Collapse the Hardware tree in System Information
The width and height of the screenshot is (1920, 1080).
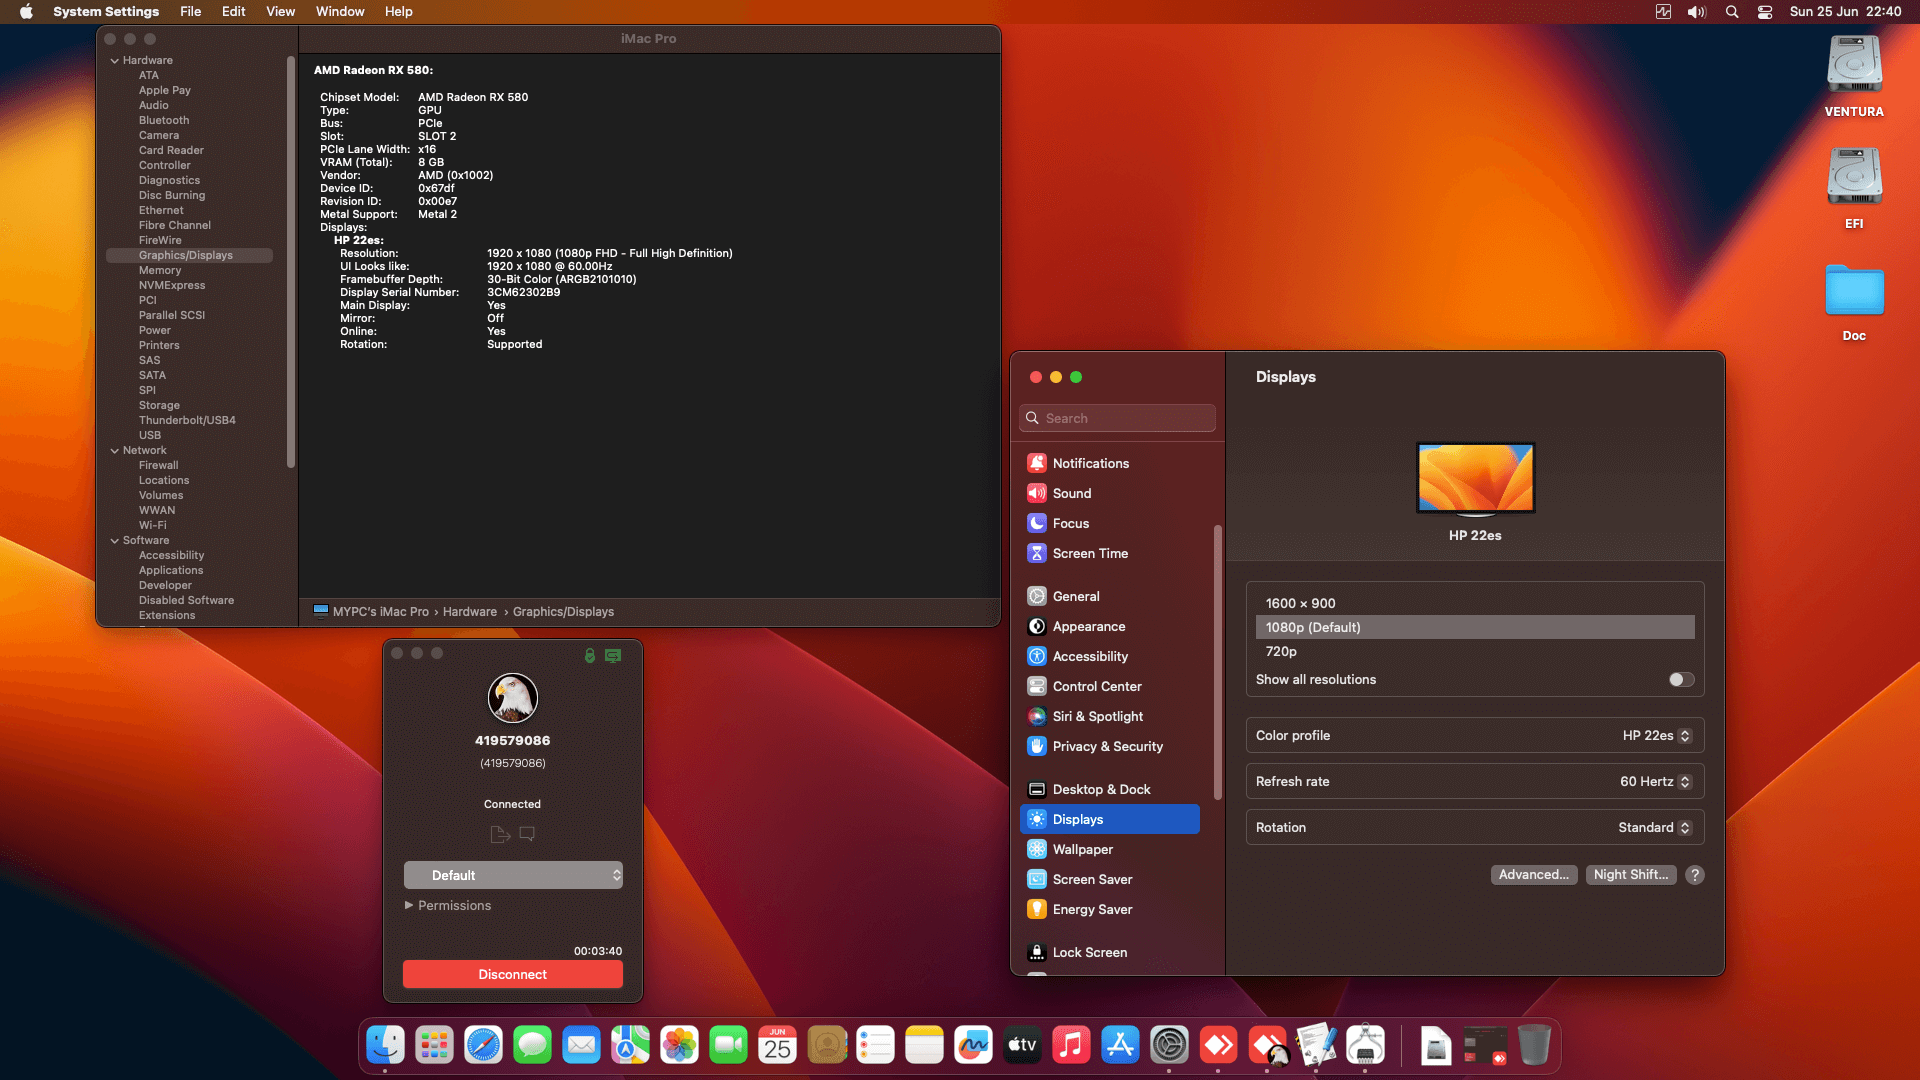(x=114, y=61)
